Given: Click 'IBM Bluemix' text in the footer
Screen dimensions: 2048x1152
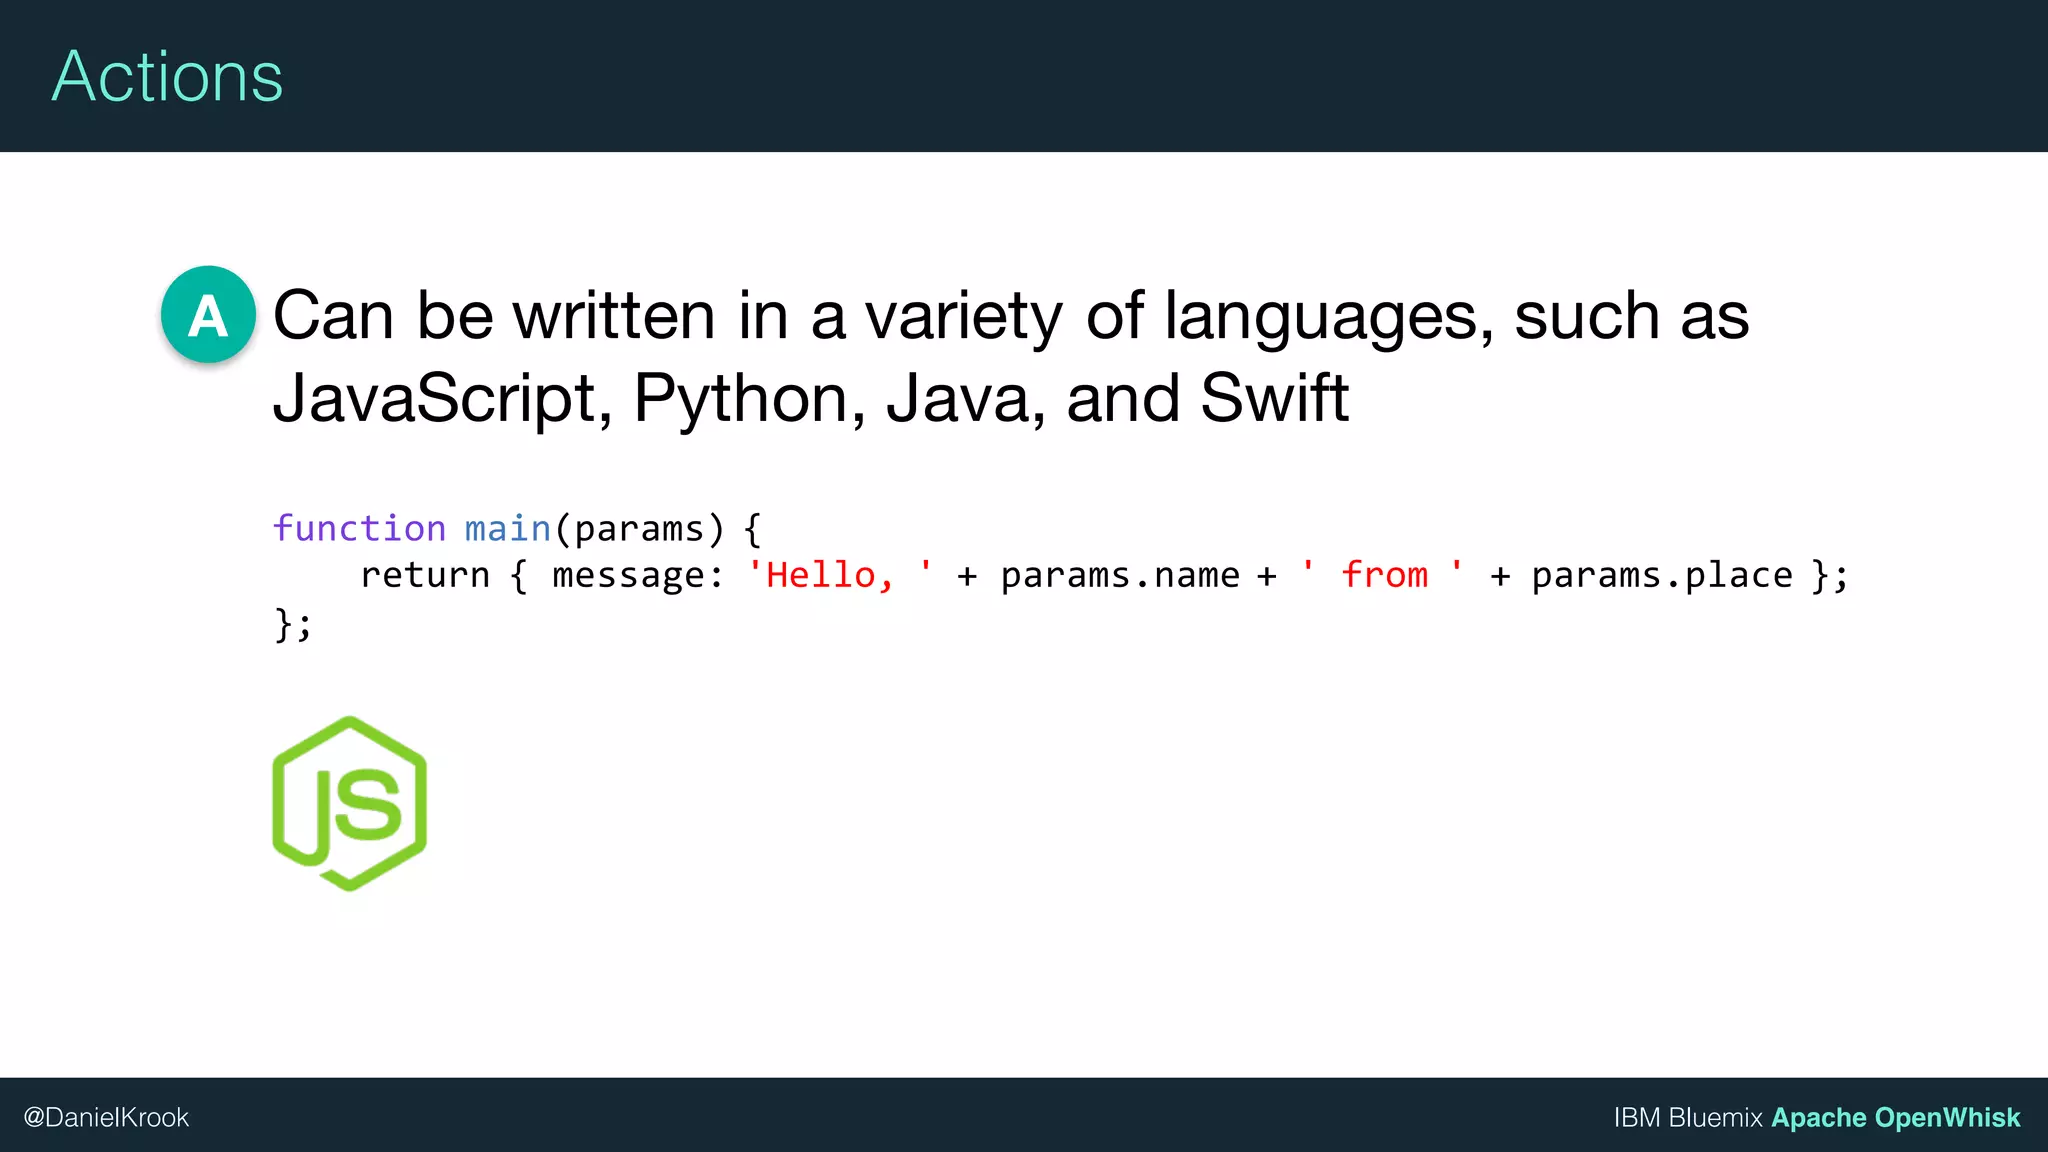Looking at the screenshot, I should point(1688,1117).
